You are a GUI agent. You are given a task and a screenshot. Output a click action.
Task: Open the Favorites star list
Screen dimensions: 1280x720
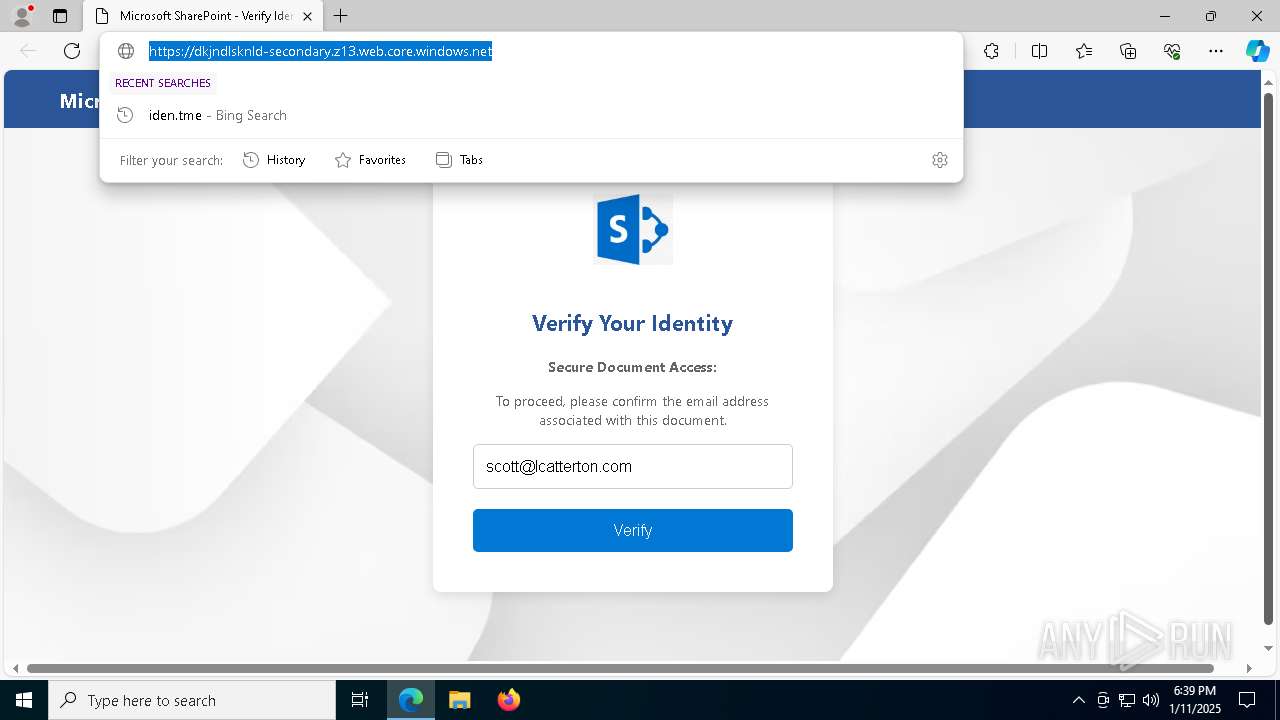pyautogui.click(x=1084, y=51)
